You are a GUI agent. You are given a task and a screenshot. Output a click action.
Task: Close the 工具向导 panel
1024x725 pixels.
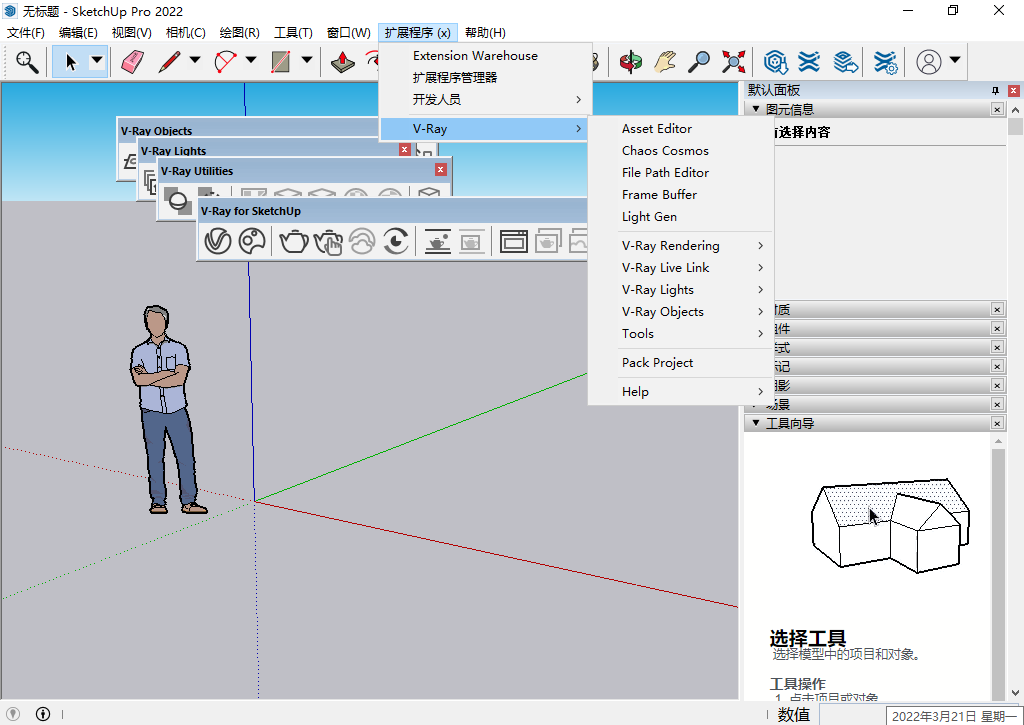(x=997, y=423)
